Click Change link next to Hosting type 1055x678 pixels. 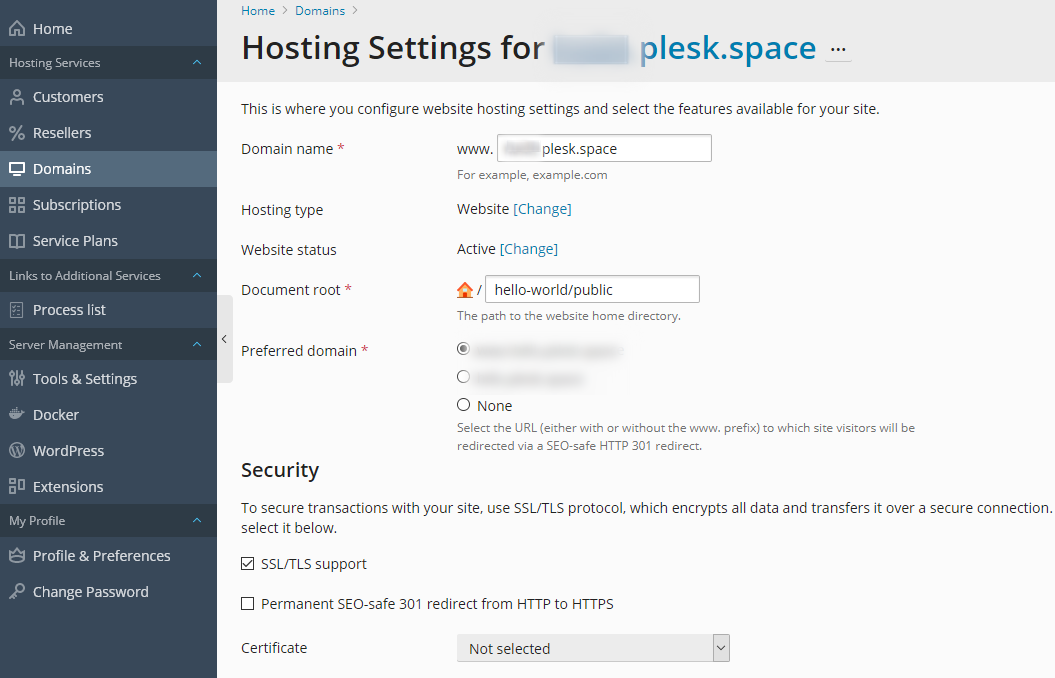542,209
